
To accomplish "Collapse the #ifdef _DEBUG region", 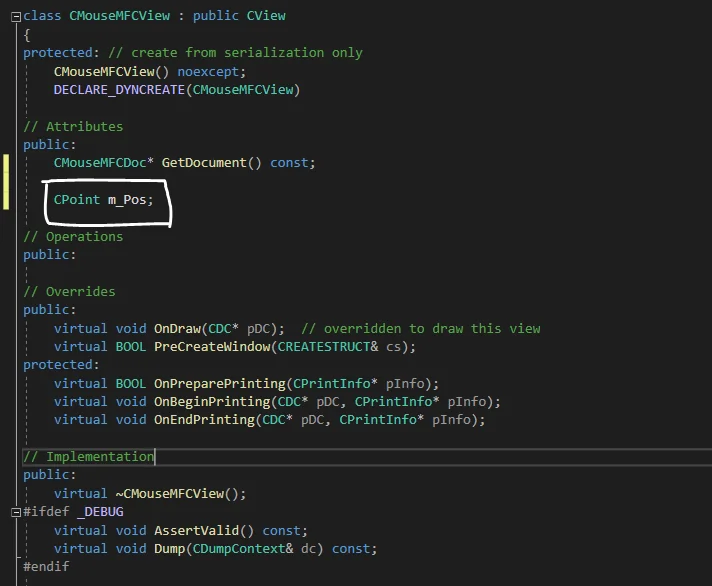I will [16, 512].
